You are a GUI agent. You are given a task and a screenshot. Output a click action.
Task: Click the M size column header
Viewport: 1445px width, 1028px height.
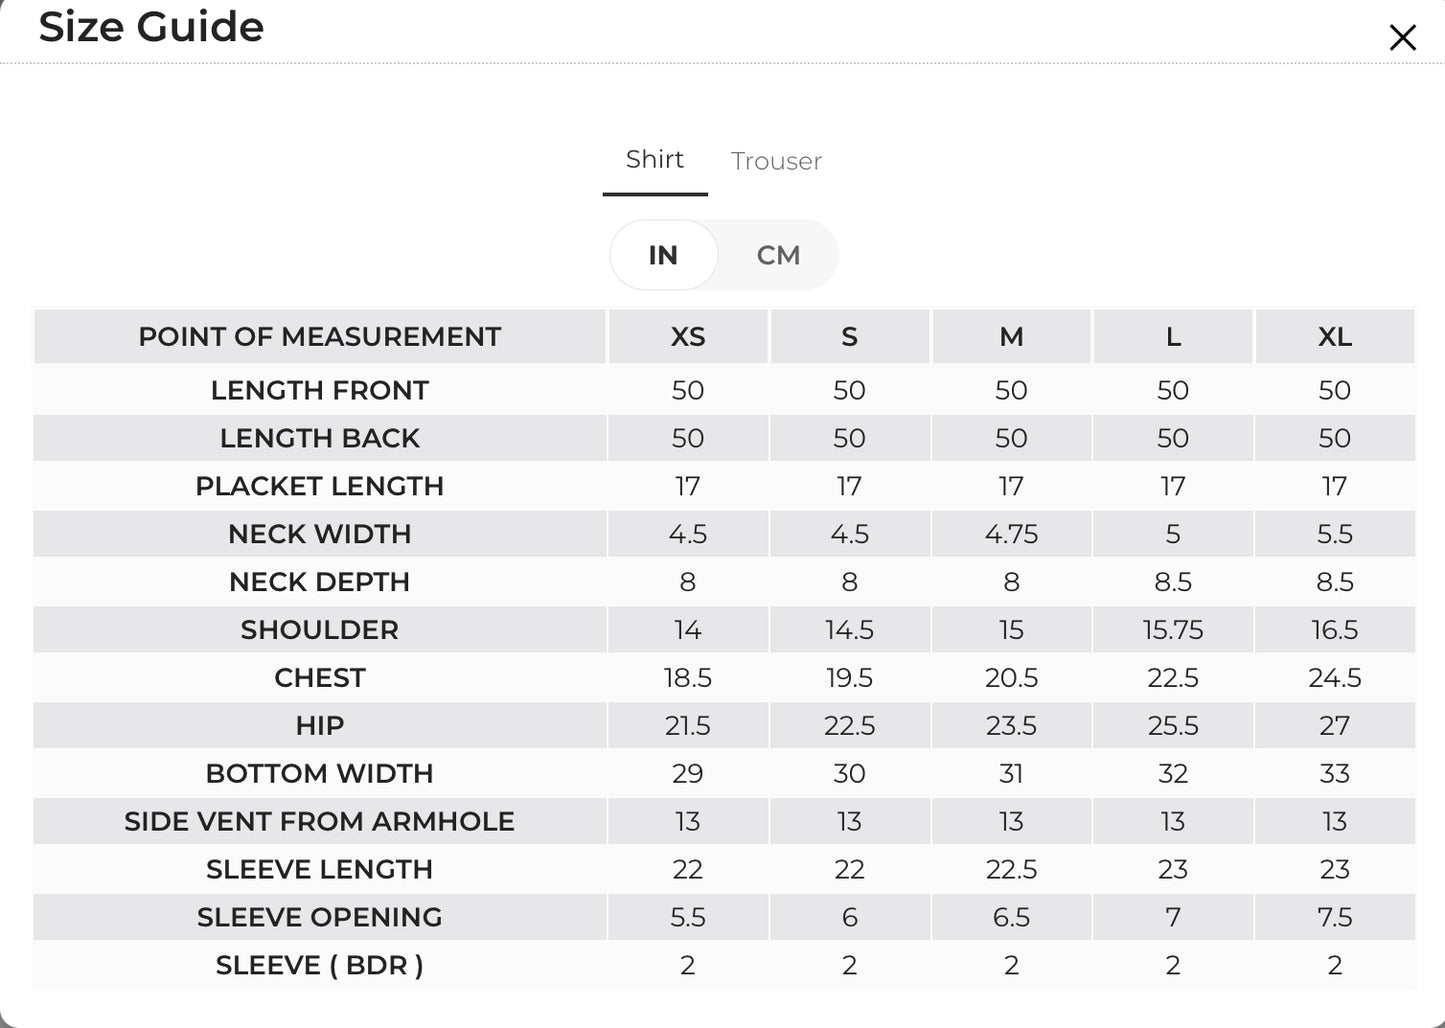(x=1011, y=337)
